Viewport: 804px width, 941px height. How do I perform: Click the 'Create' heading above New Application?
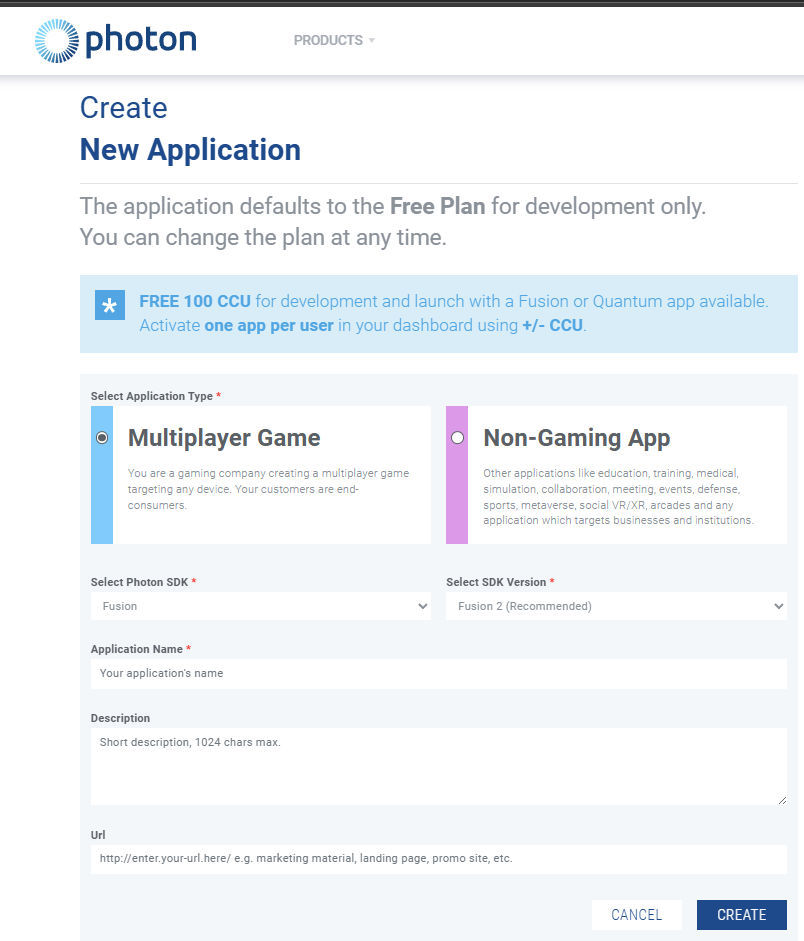124,108
